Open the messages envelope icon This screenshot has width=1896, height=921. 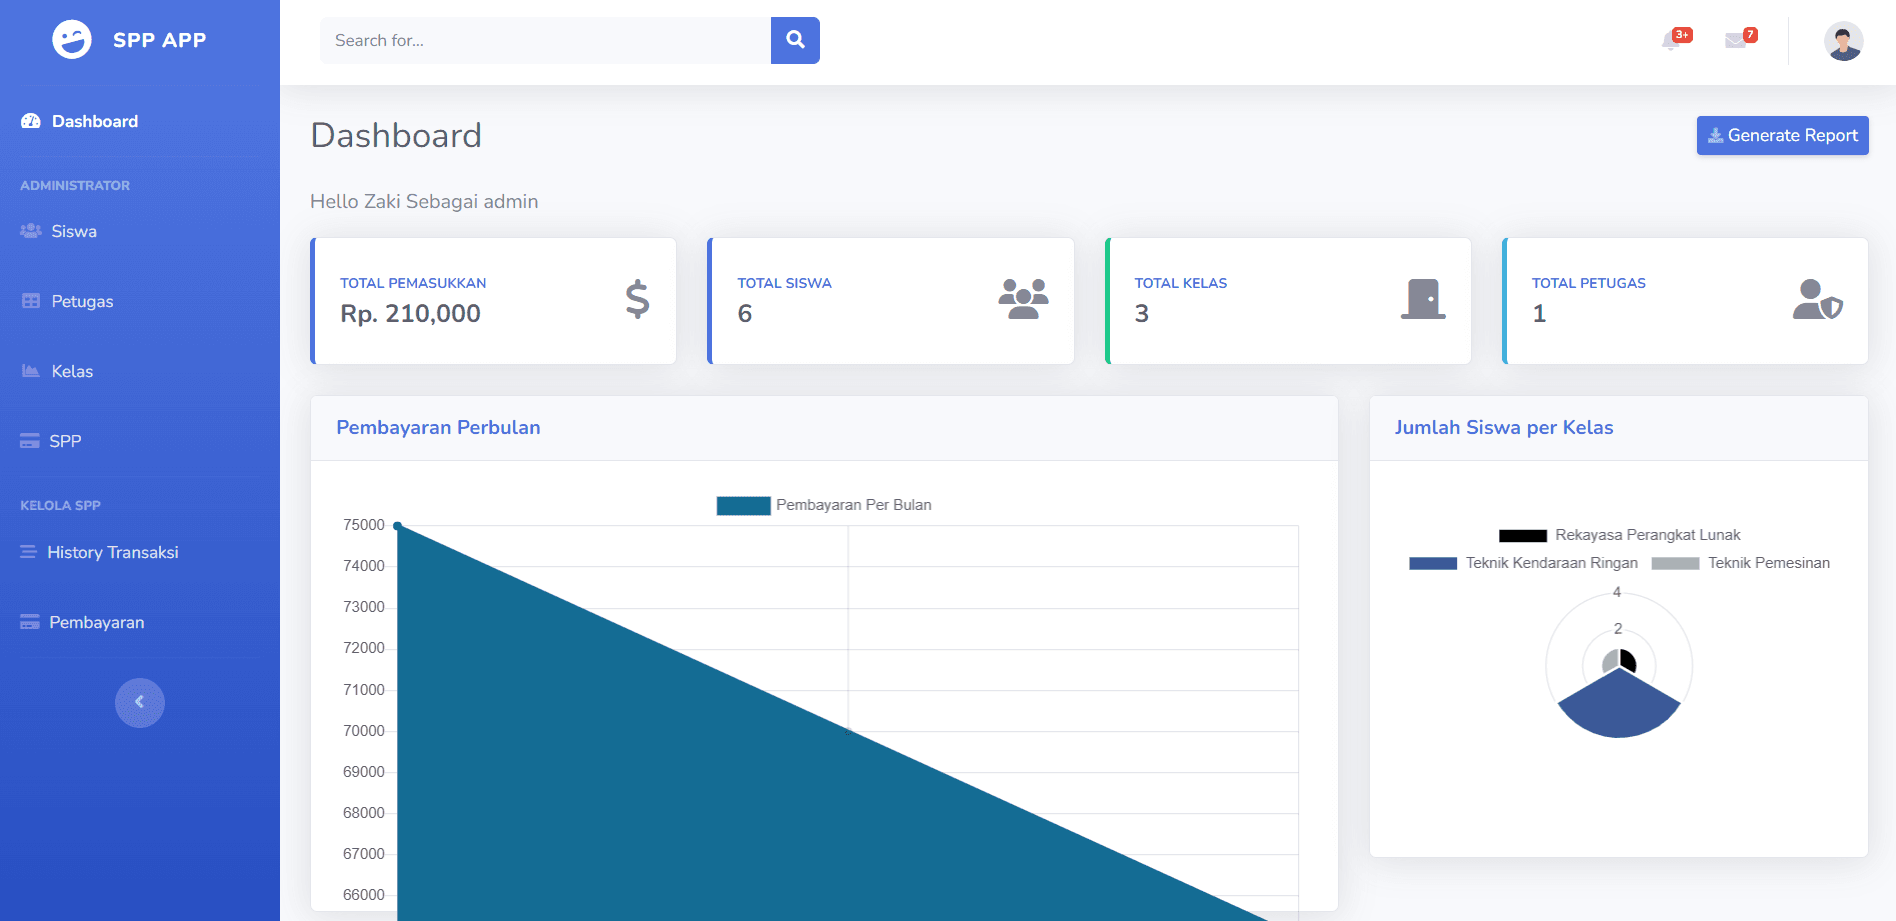[1737, 40]
